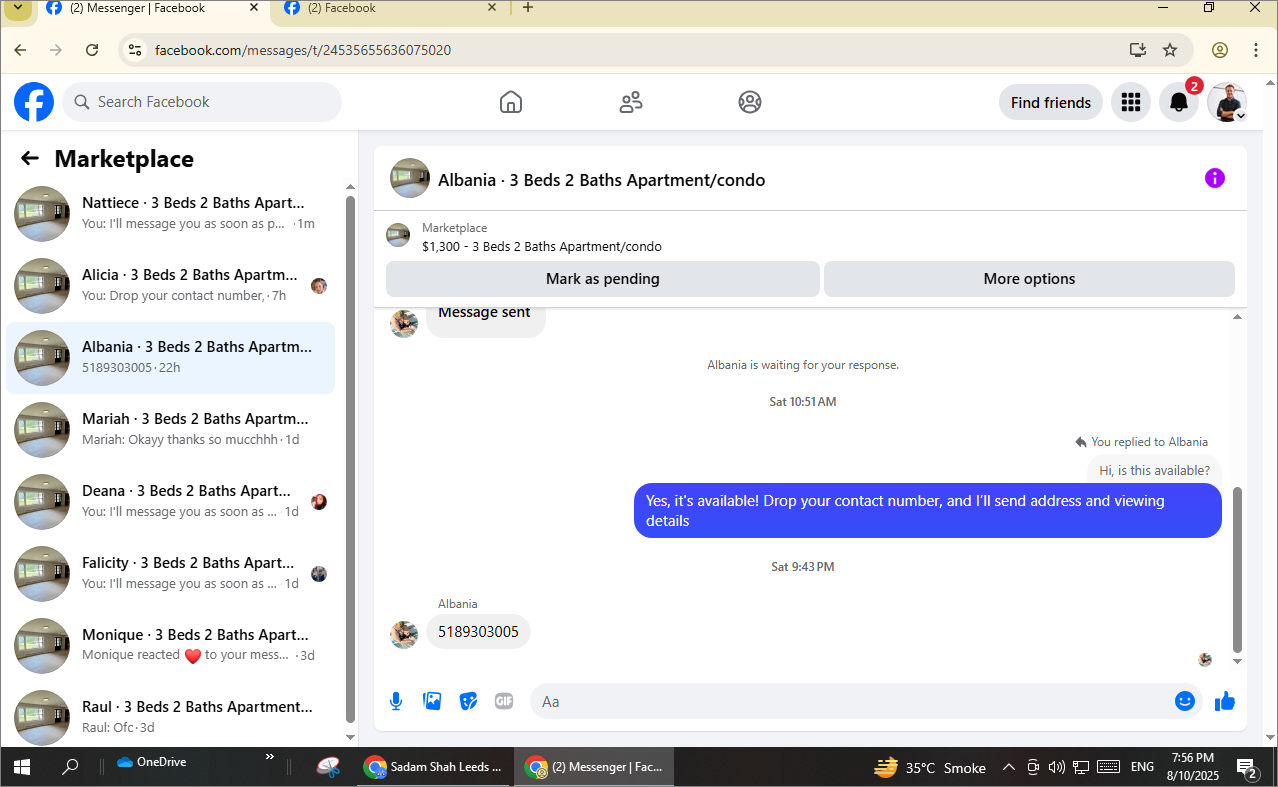This screenshot has width=1278, height=787.
Task: Go back in browser history
Action: click(x=20, y=50)
